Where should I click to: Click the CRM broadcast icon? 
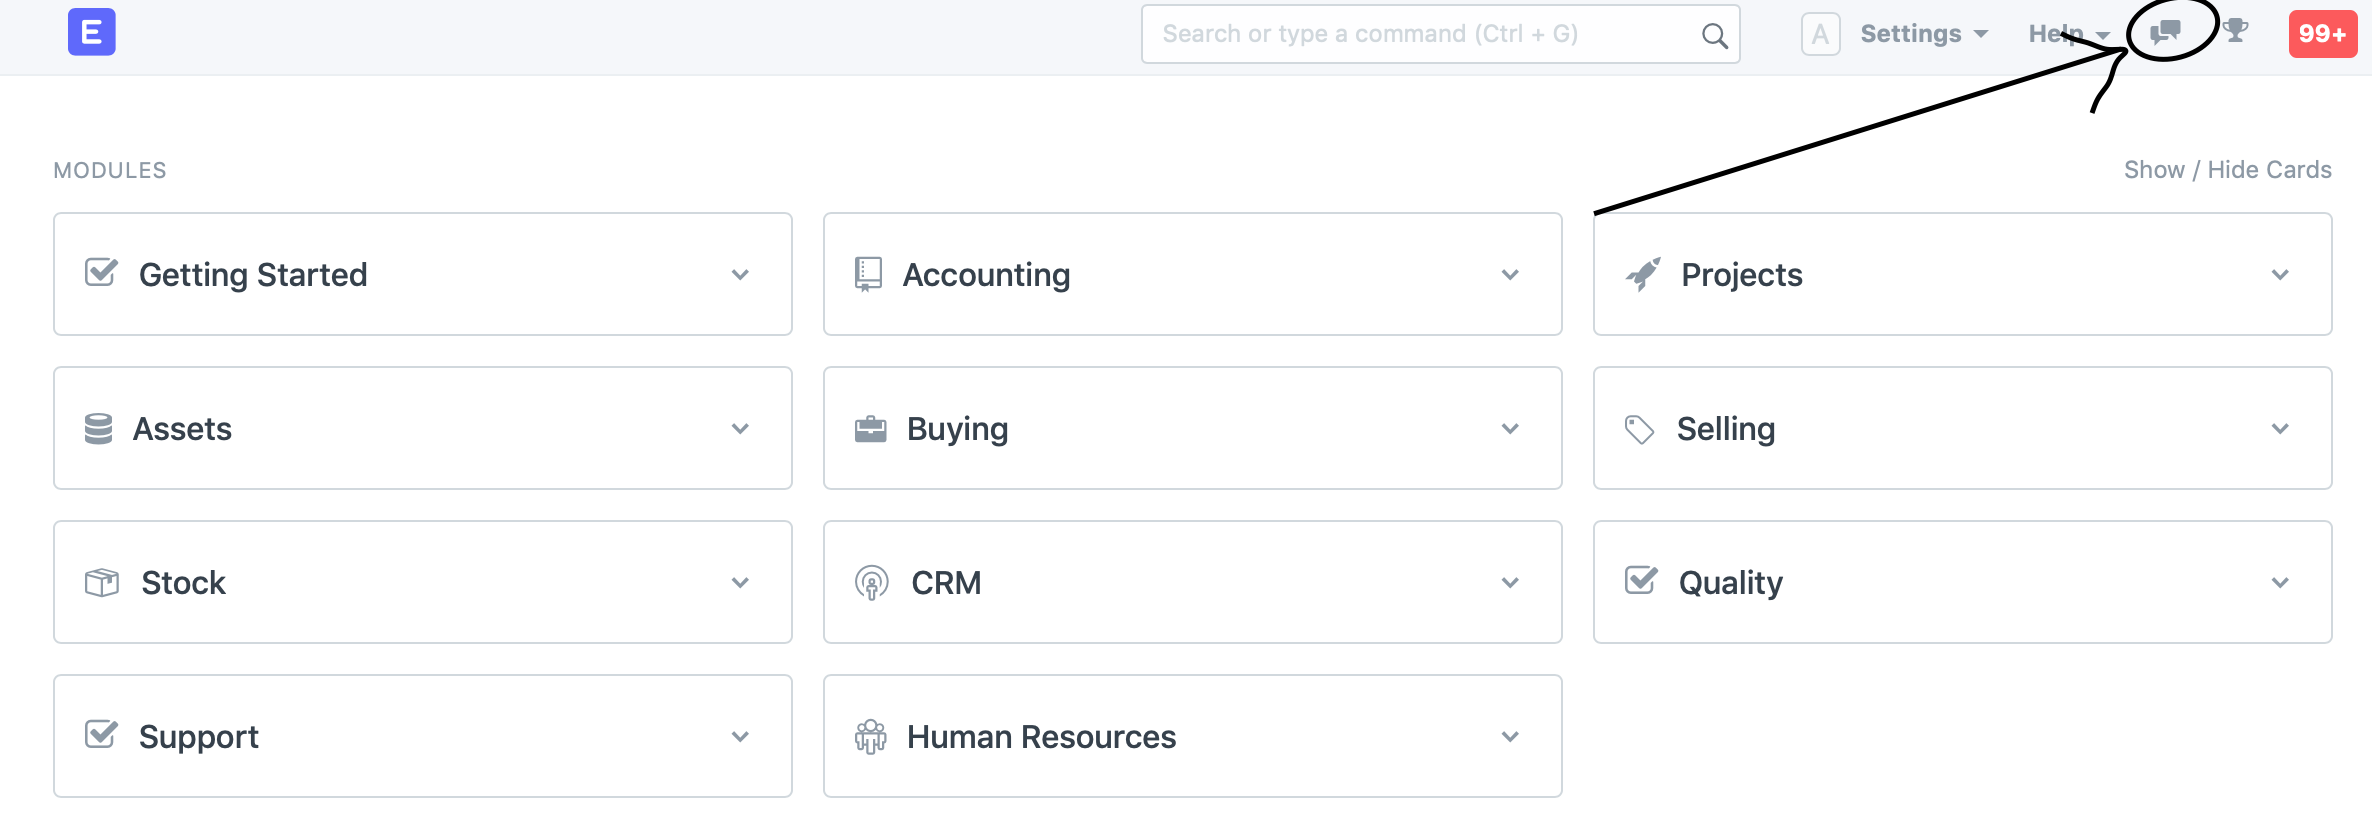pyautogui.click(x=871, y=582)
